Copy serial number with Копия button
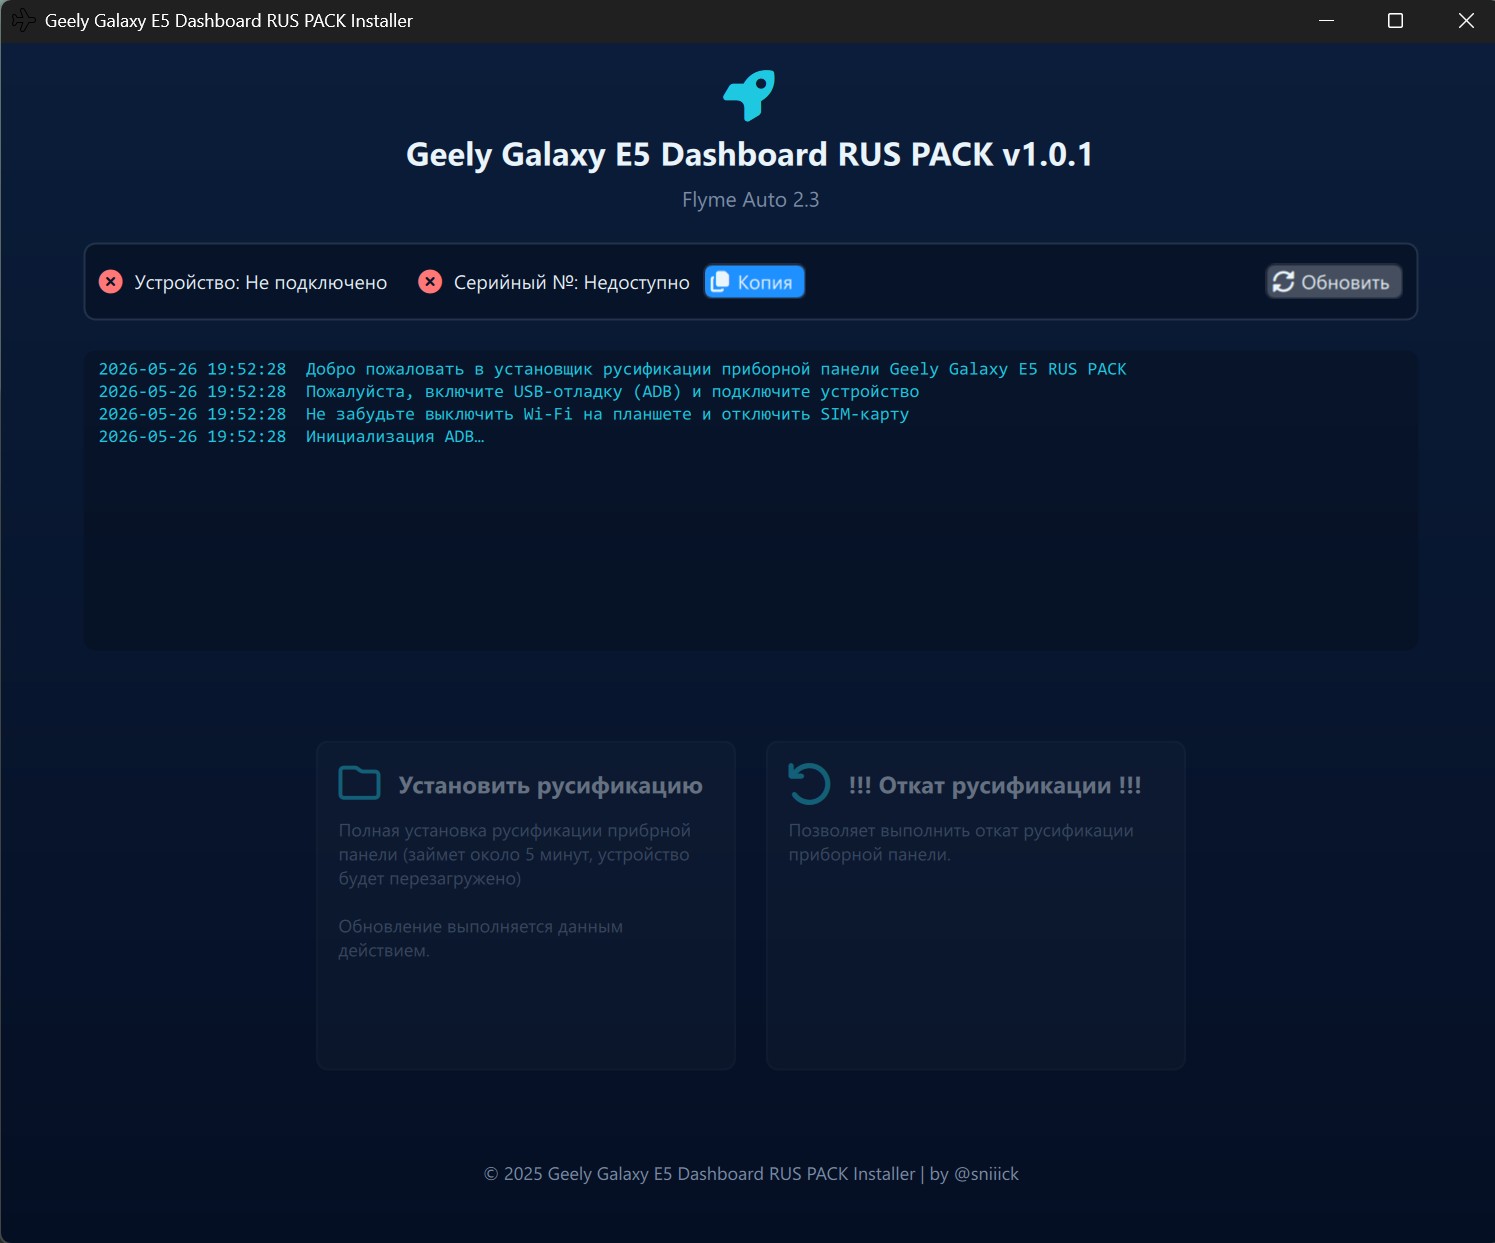Screen dimensions: 1495x1243 coord(754,282)
